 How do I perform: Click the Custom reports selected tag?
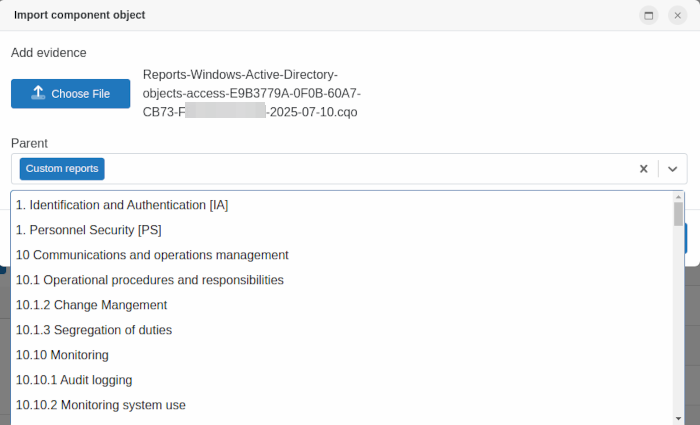(62, 169)
